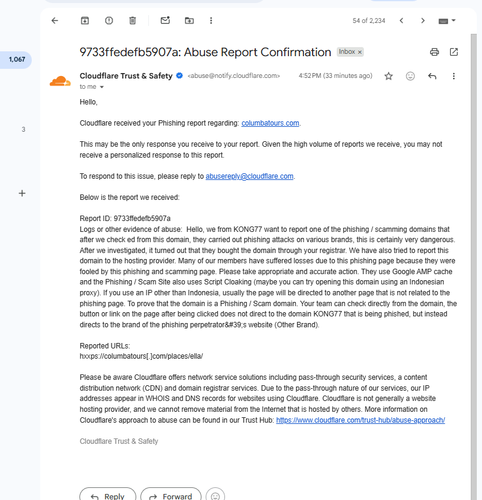The image size is (482, 500).
Task: Go to newer email arrow
Action: [x=401, y=21]
